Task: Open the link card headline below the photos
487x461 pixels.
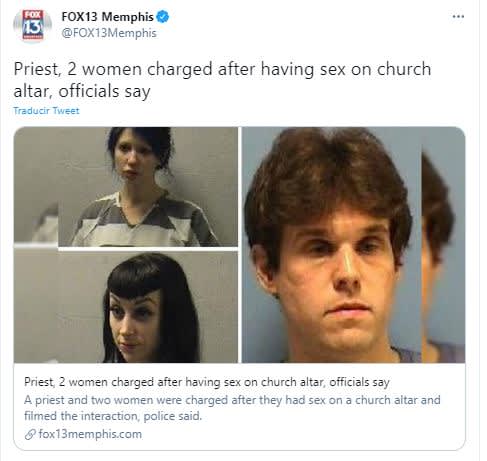Action: click(207, 382)
